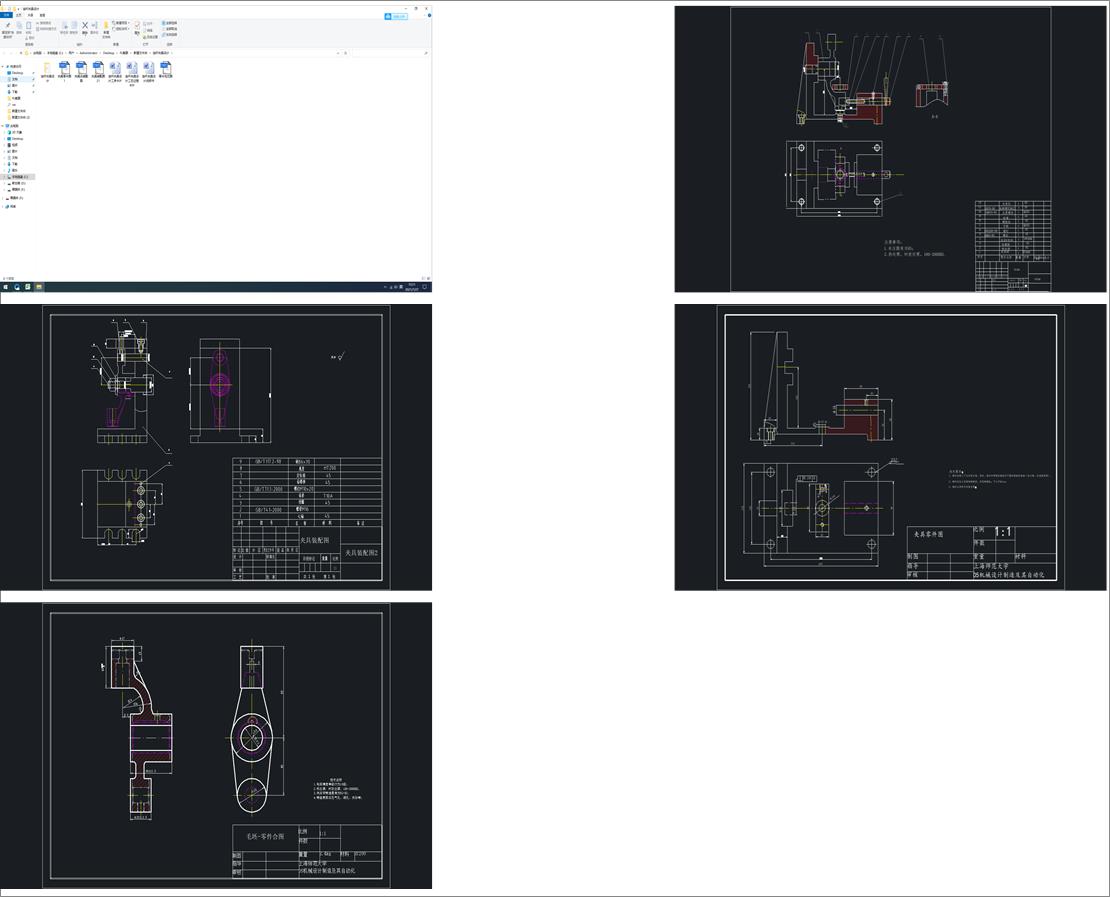The height and width of the screenshot is (897, 1110).
Task: Click the Windows Start button
Action: [6, 287]
